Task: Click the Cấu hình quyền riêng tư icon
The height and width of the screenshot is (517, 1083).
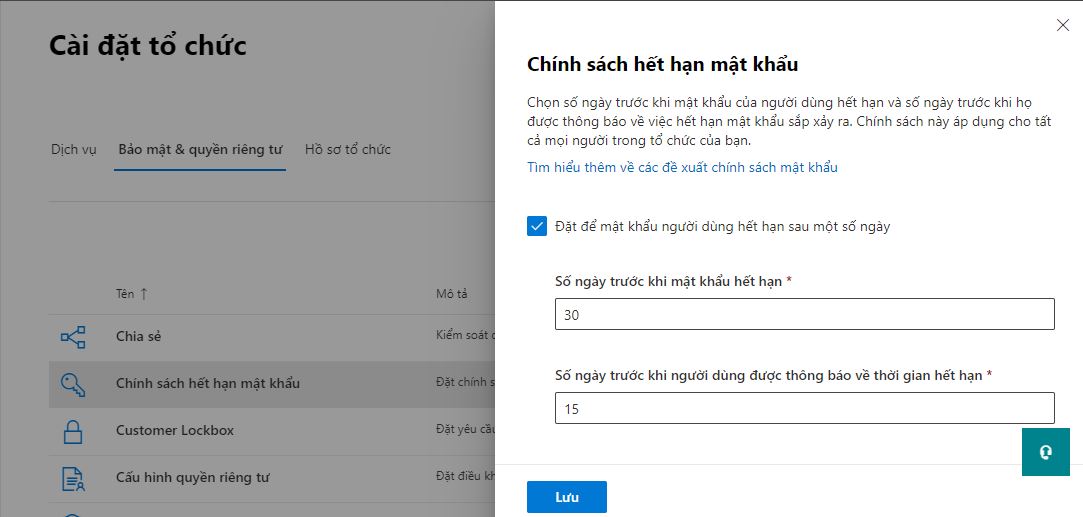Action: point(73,478)
